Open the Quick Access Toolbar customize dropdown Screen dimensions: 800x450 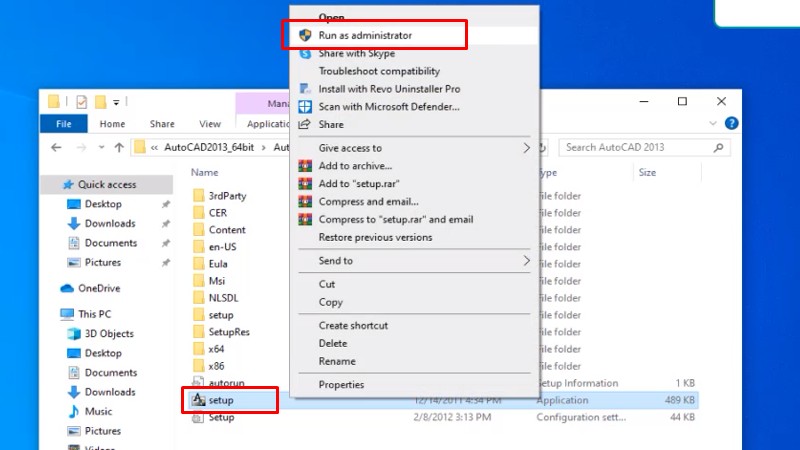pos(118,102)
